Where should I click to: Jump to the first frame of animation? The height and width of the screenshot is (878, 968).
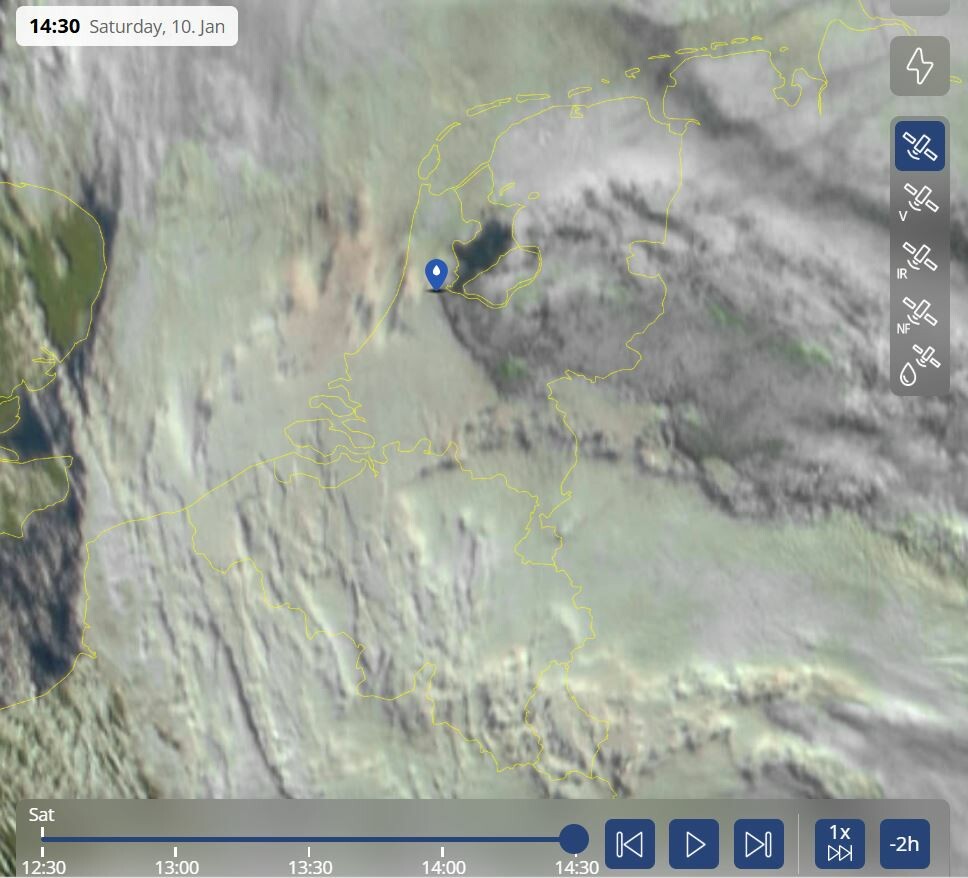point(630,844)
